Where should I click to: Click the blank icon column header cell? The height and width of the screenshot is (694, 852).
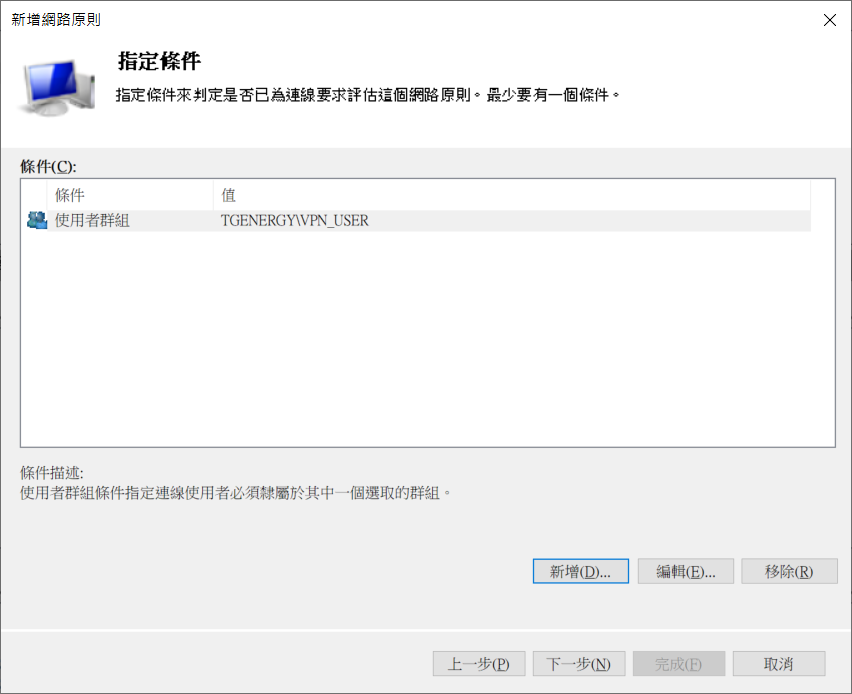click(34, 195)
